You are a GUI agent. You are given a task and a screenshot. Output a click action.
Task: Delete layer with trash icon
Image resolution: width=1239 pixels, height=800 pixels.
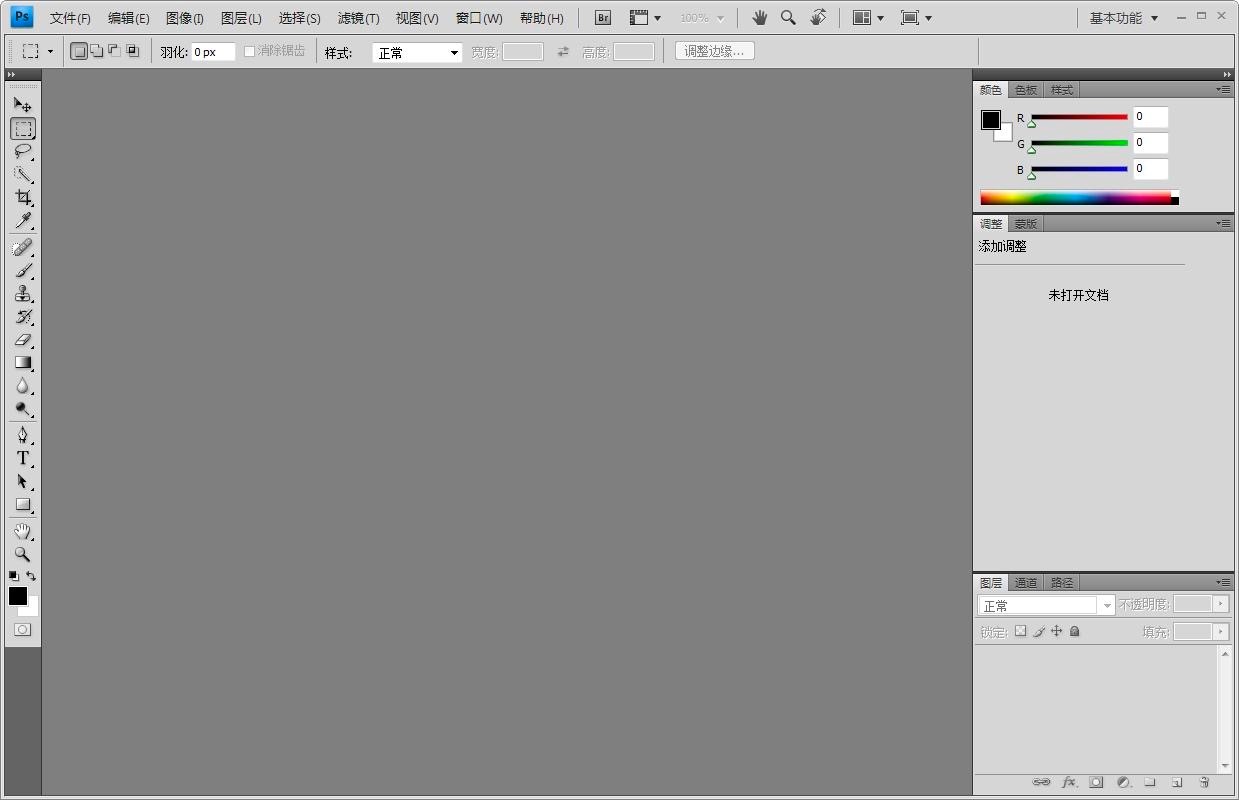pyautogui.click(x=1206, y=783)
